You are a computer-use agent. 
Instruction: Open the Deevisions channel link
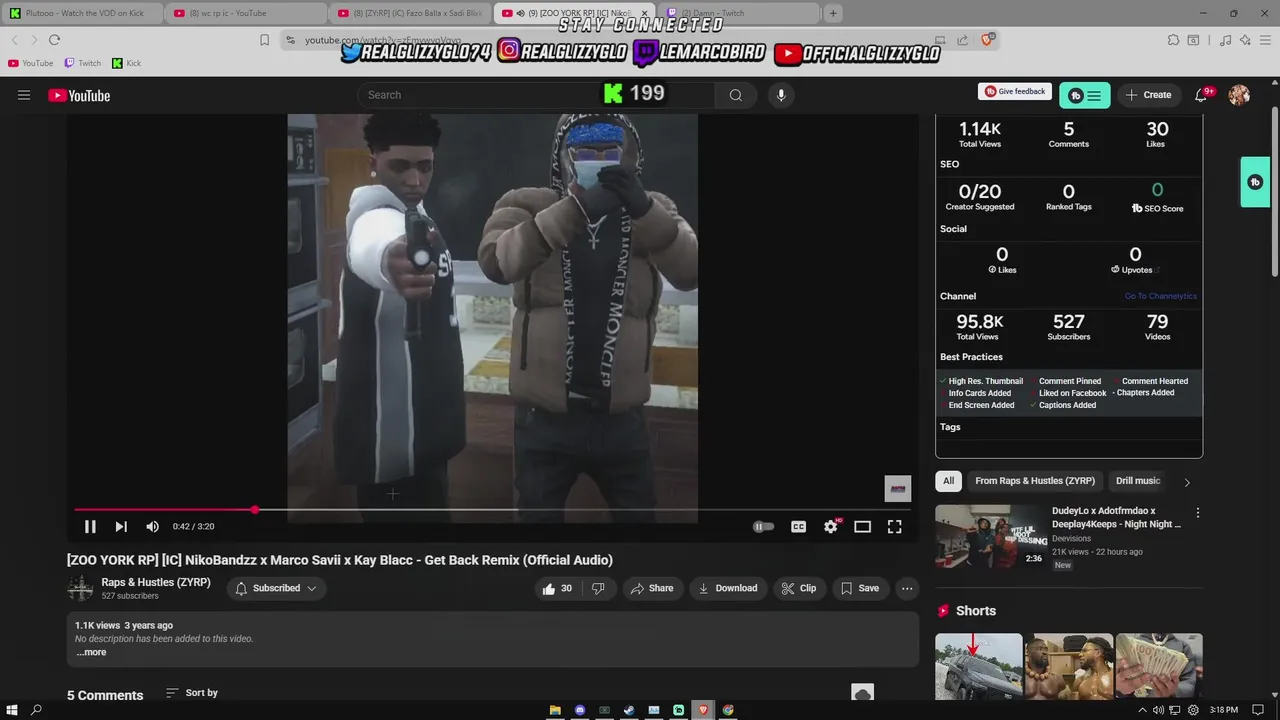(x=1071, y=538)
